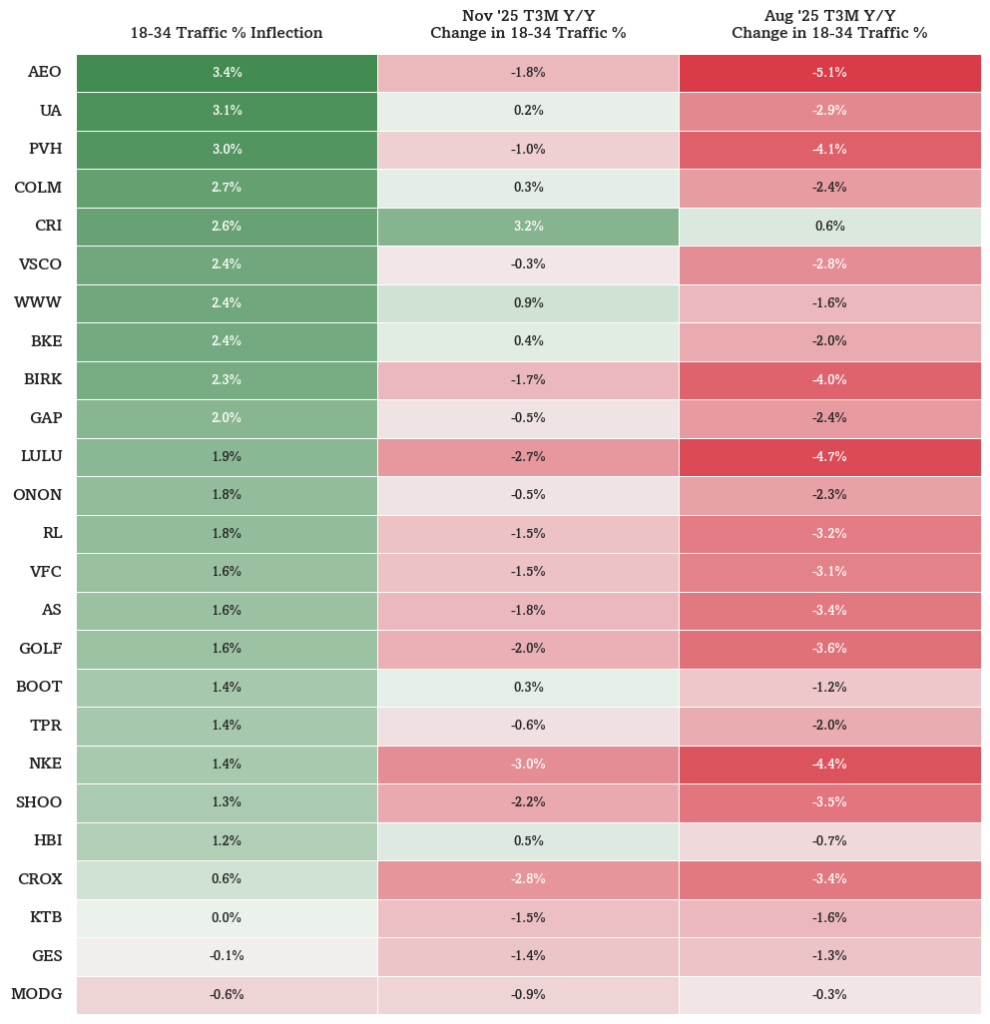Click the AEO Aug '25 cell -5.1%

click(830, 72)
